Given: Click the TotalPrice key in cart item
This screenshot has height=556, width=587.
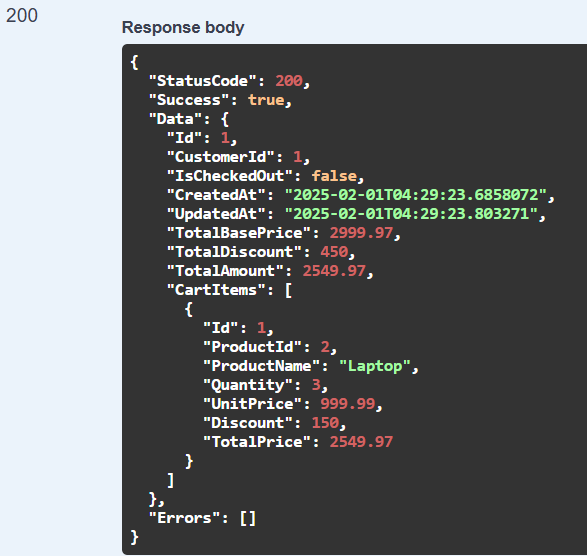Looking at the screenshot, I should pyautogui.click(x=257, y=442).
